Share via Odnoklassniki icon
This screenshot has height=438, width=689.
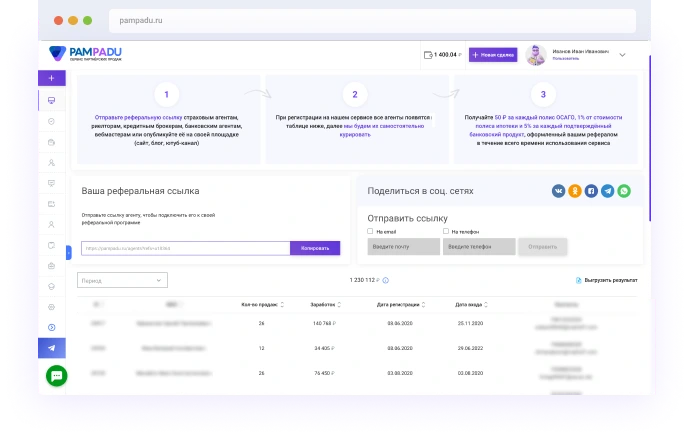tap(575, 190)
